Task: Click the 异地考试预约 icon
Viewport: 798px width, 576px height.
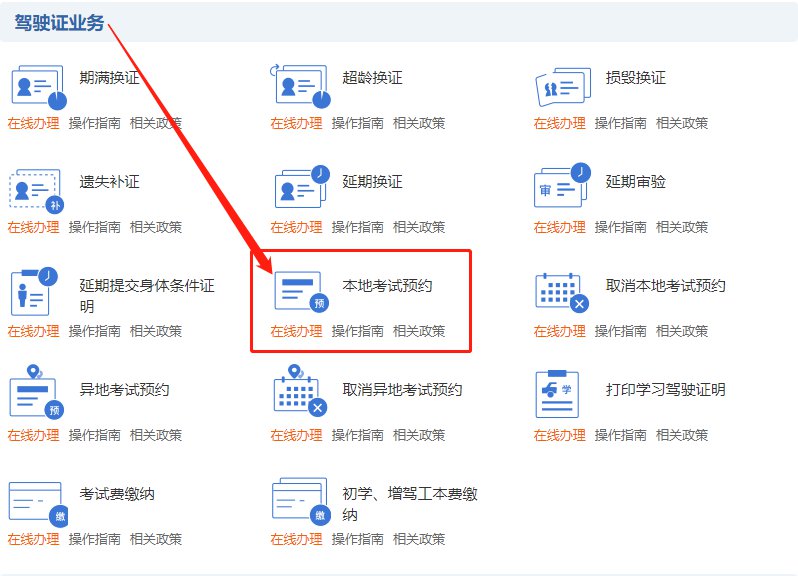Action: pos(36,392)
